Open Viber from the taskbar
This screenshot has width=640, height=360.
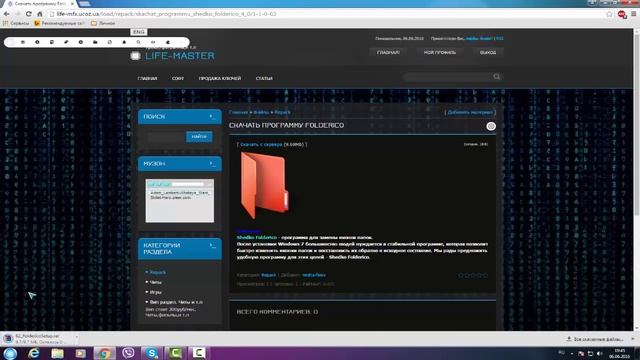(x=128, y=353)
